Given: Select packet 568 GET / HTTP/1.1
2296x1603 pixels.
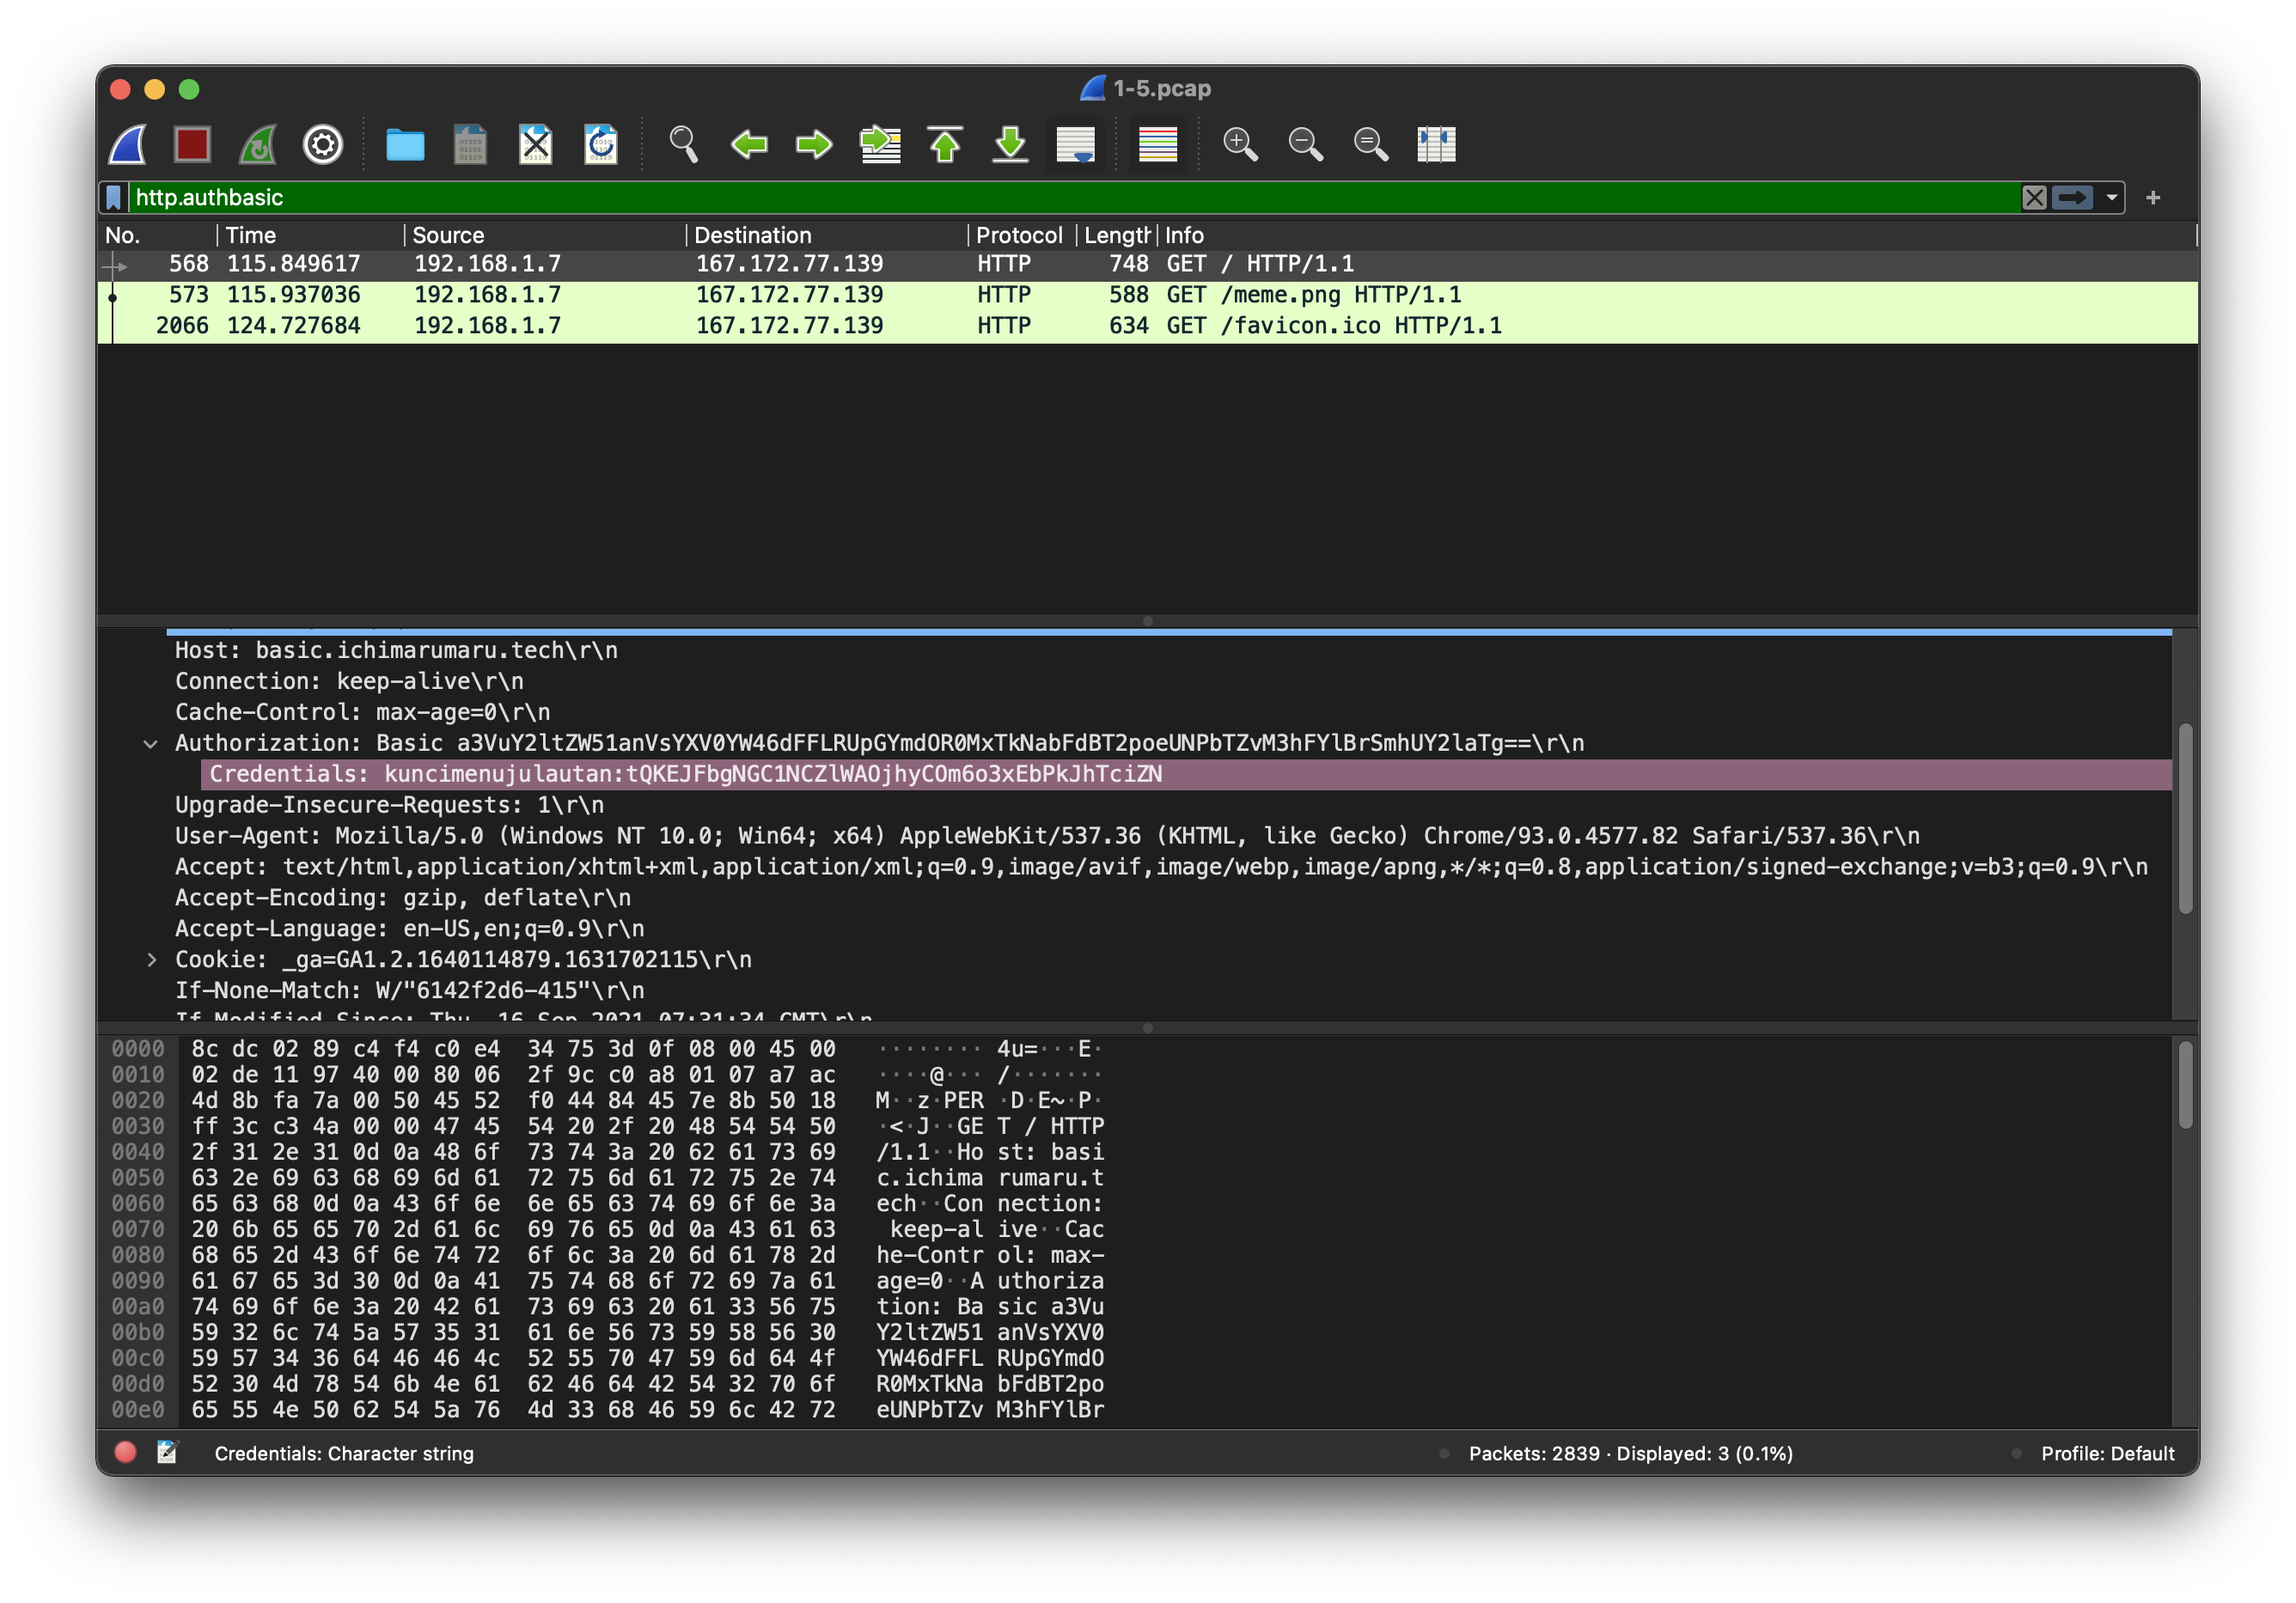Looking at the screenshot, I should pyautogui.click(x=1147, y=264).
